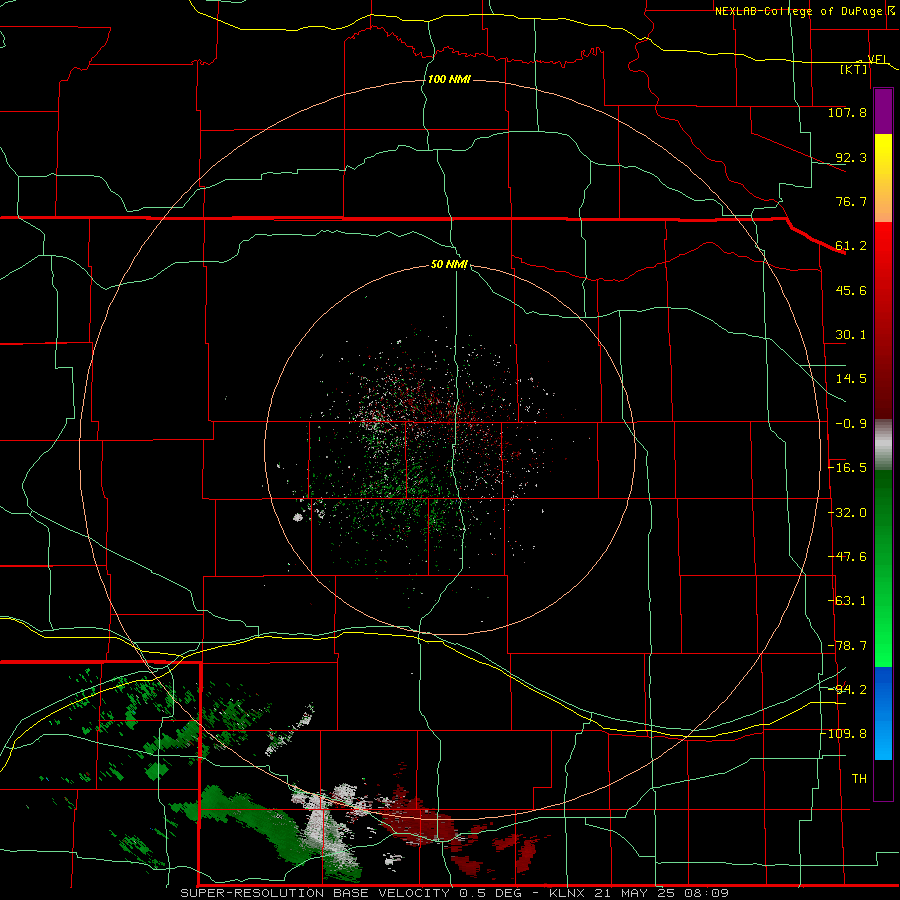Click the 45.6 scale value
This screenshot has width=900, height=900.
[x=851, y=290]
